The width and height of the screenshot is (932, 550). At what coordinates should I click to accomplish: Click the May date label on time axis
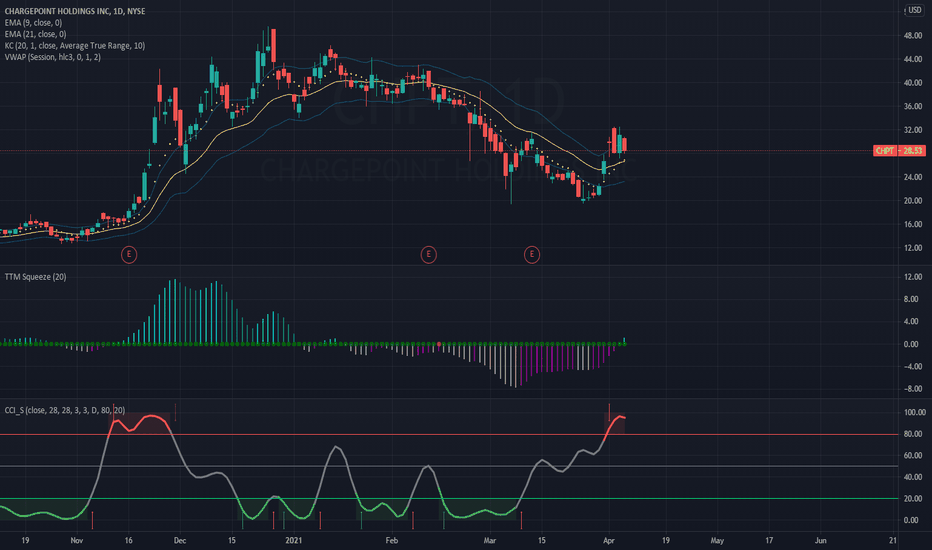[x=717, y=540]
